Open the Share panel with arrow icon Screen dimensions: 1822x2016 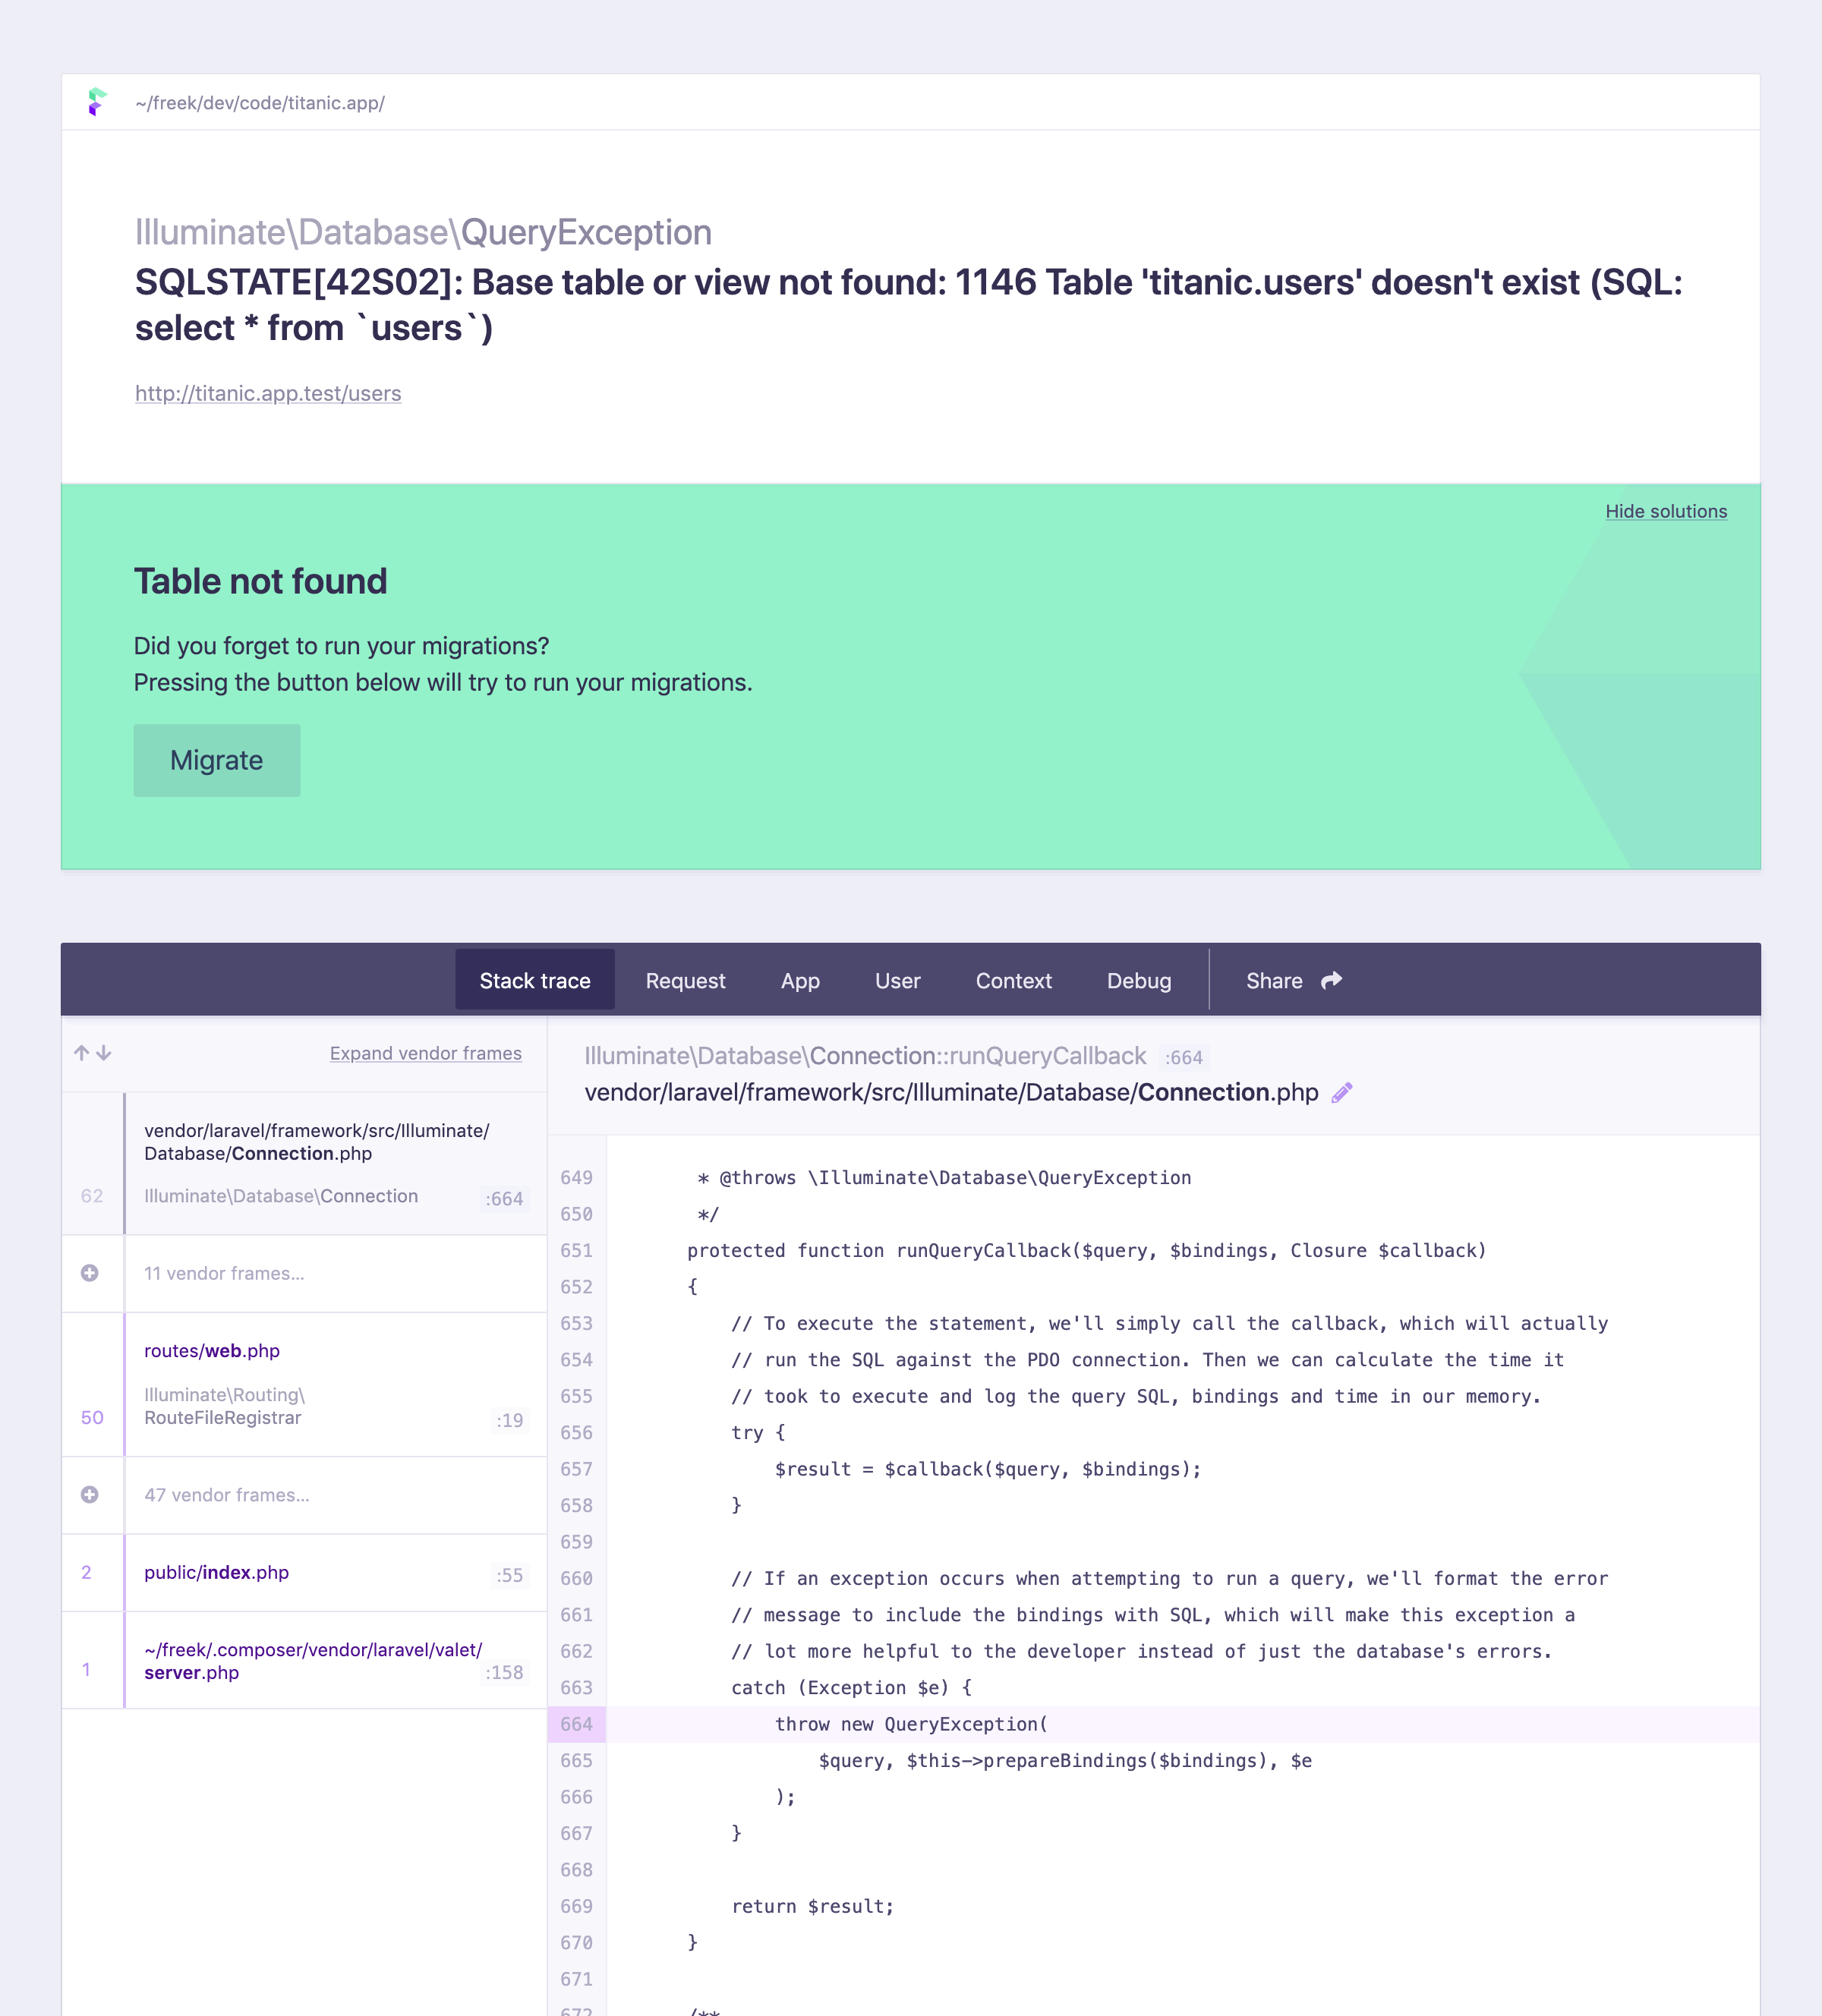(x=1291, y=981)
